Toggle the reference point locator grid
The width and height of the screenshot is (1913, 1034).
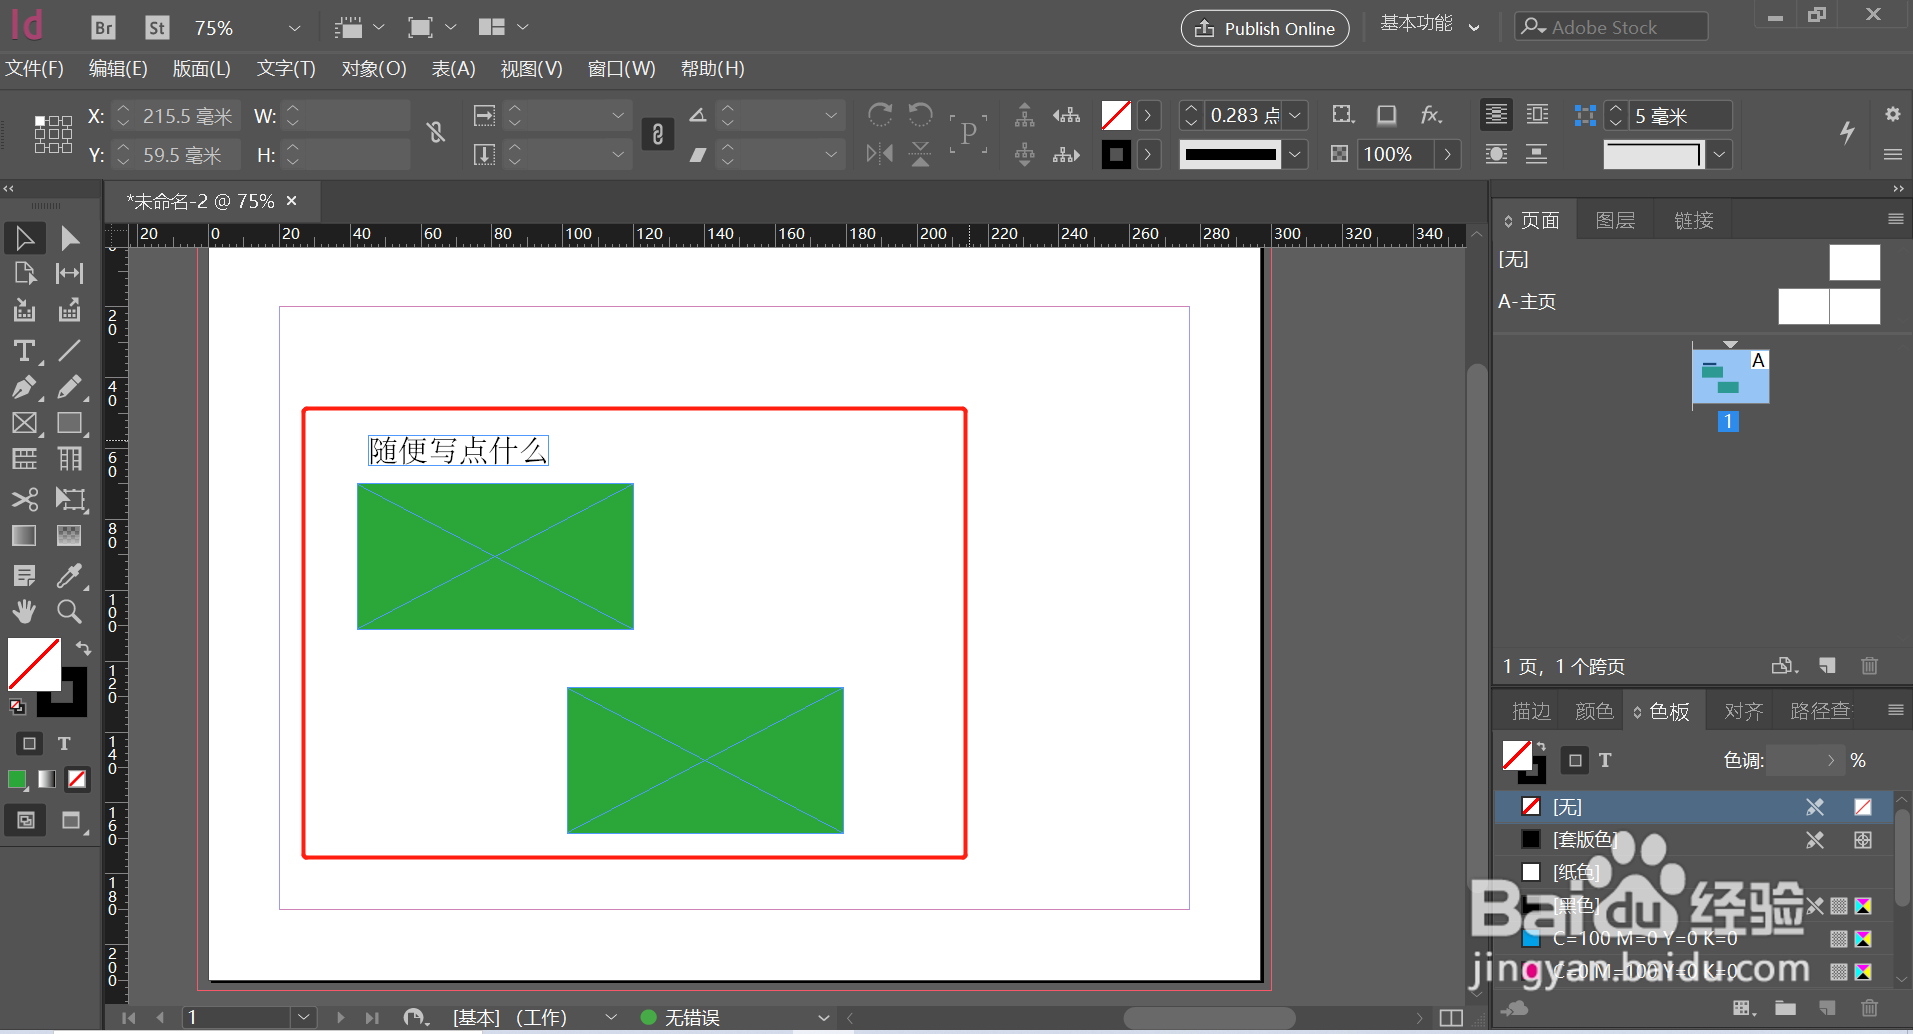53,134
